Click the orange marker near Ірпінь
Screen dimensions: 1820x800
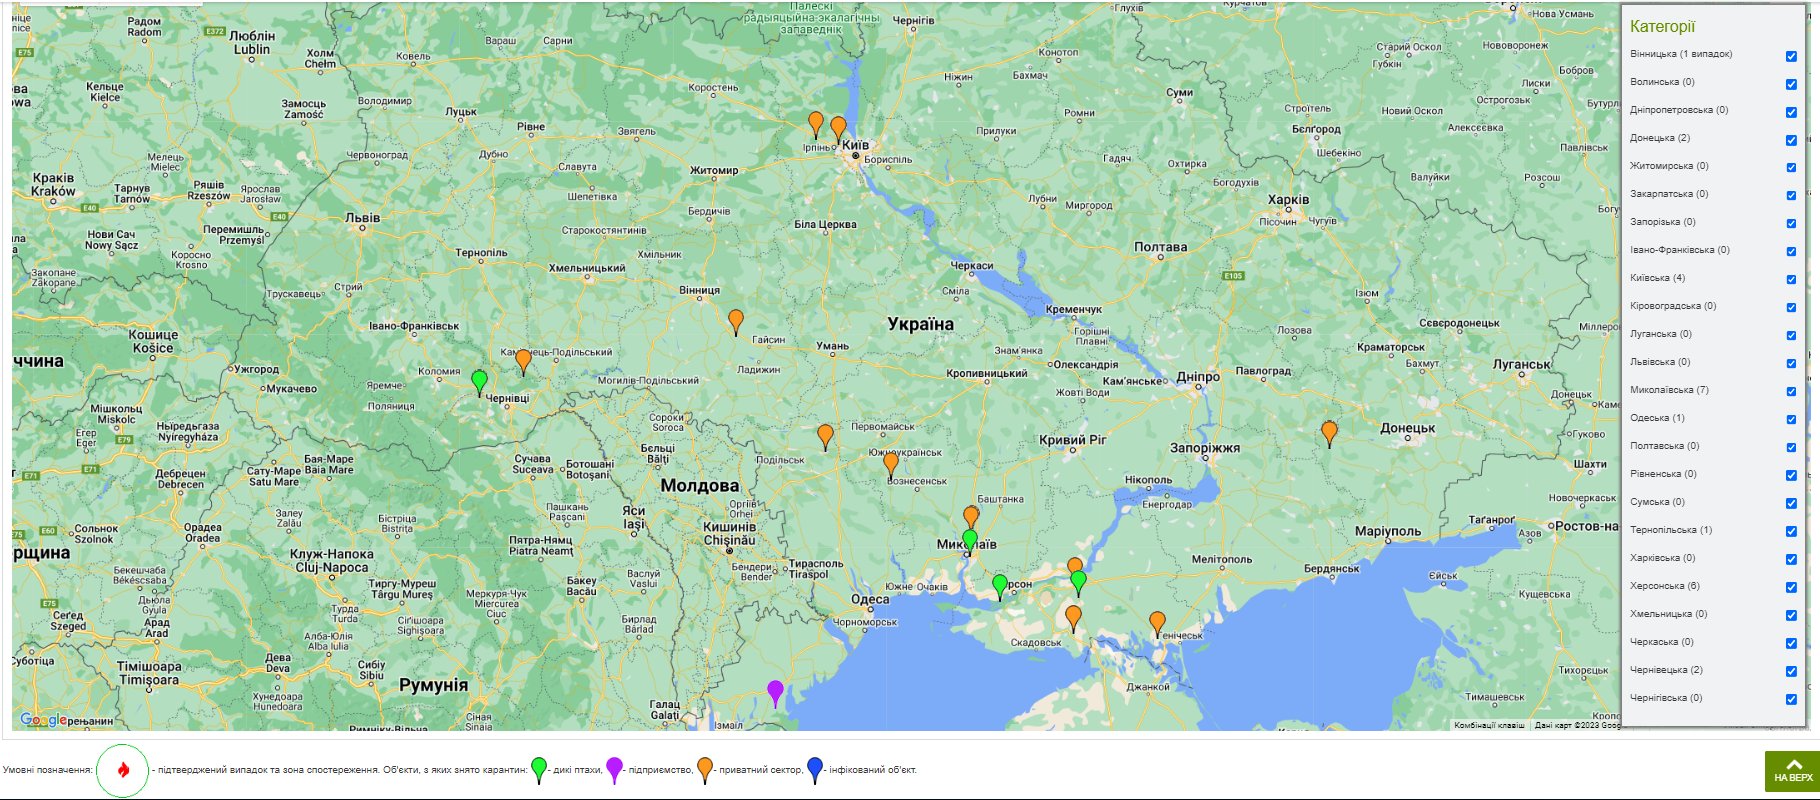coord(816,125)
